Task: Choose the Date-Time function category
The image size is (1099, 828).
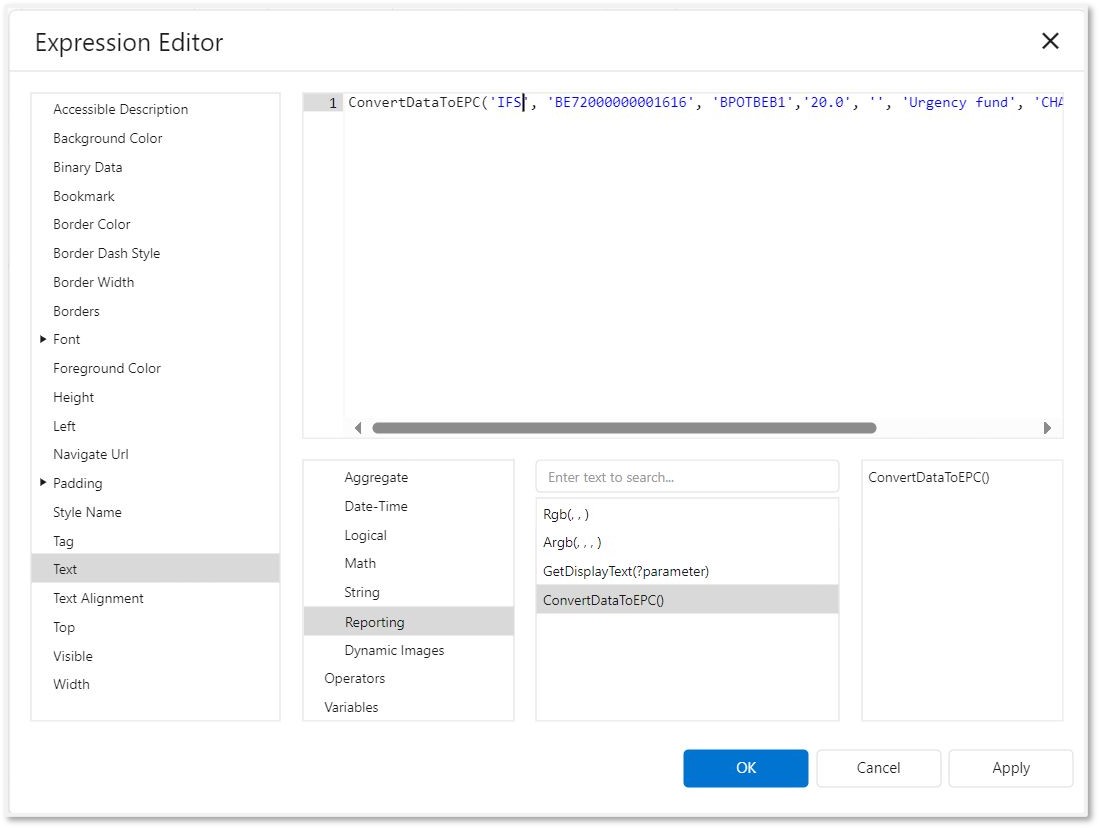Action: point(376,507)
